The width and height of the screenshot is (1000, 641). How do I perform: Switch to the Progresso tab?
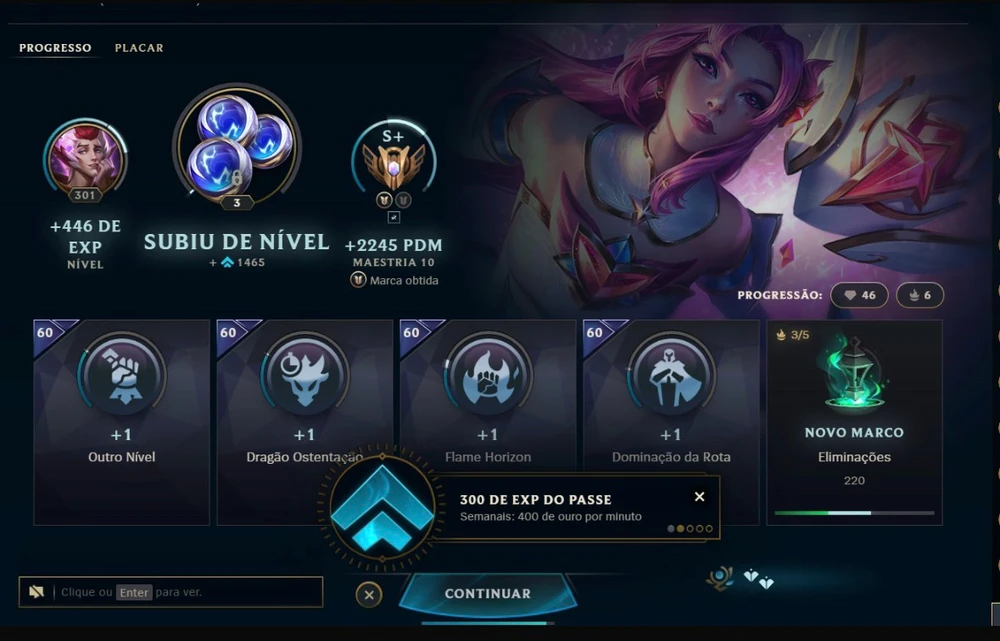click(55, 48)
